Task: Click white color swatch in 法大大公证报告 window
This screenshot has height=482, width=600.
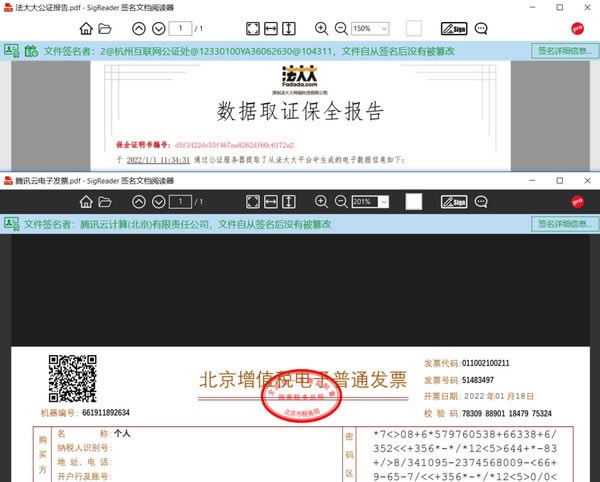Action: [x=414, y=29]
